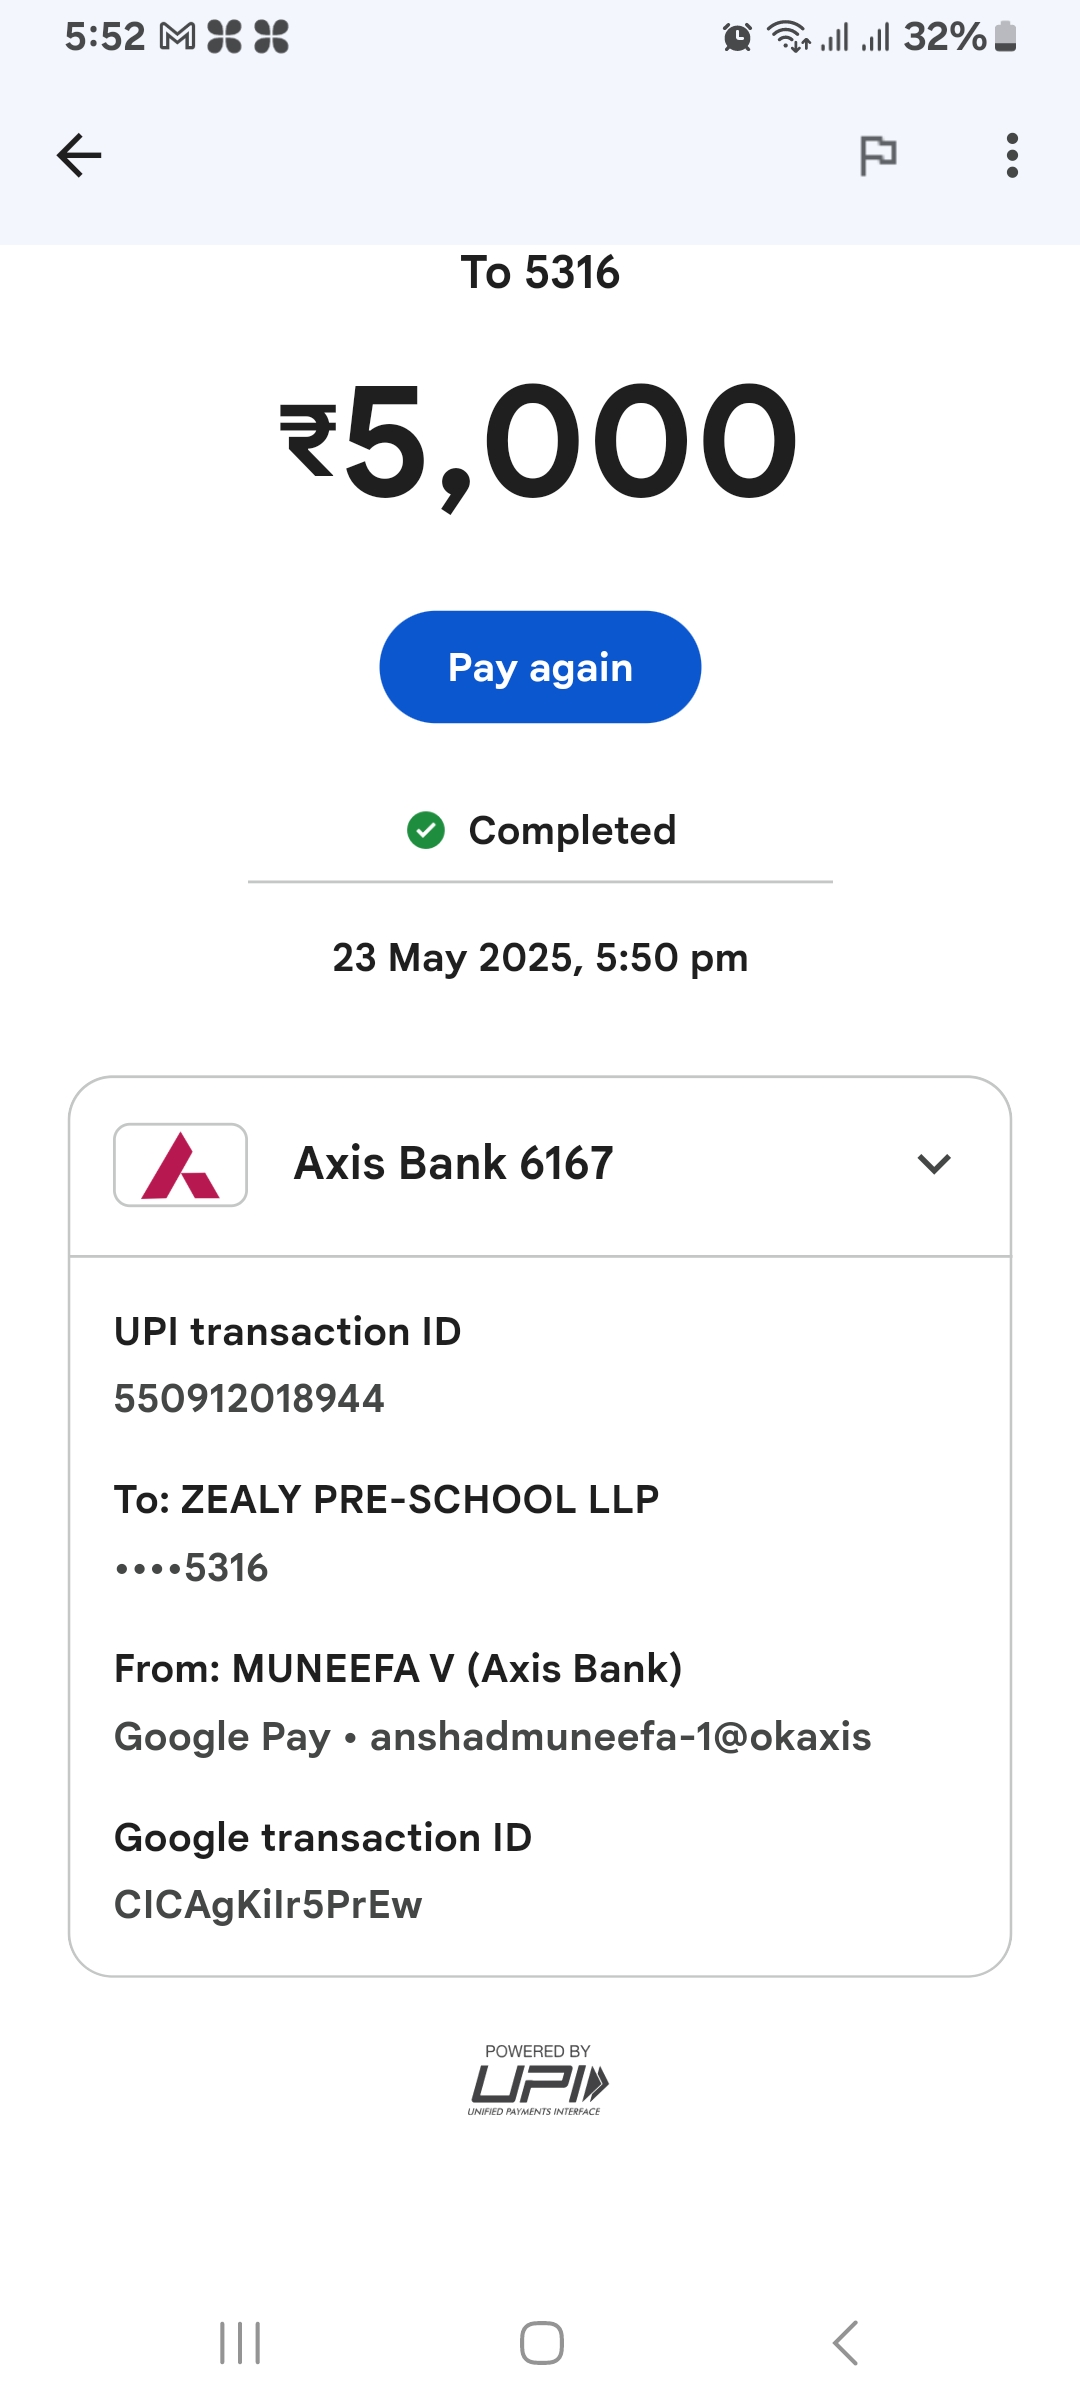The height and width of the screenshot is (2408, 1080).
Task: Tap the flag report icon
Action: tap(878, 155)
